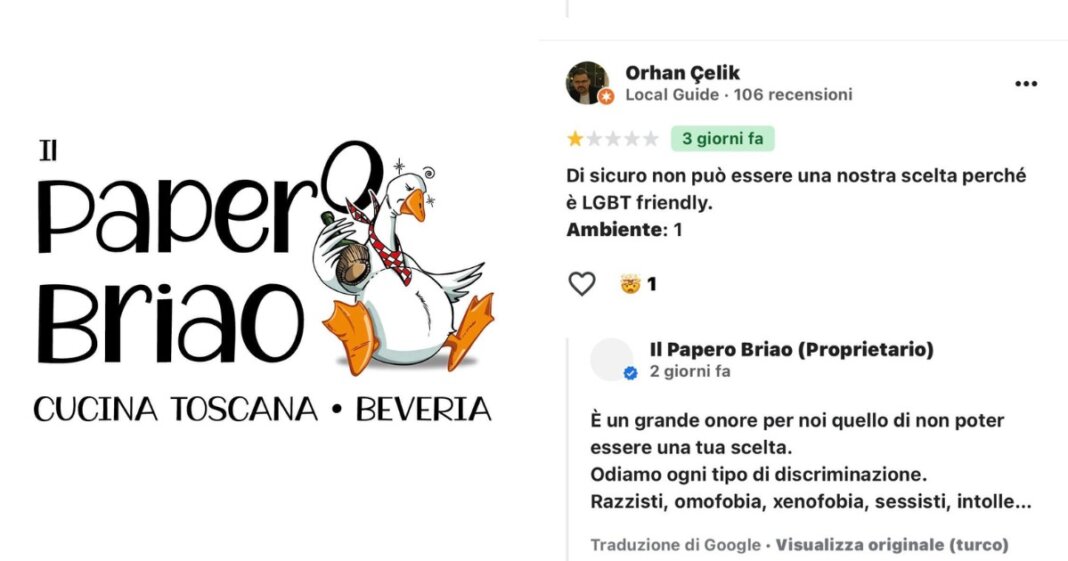
Task: Click the '3 giorni fa' date tag
Action: tap(723, 139)
